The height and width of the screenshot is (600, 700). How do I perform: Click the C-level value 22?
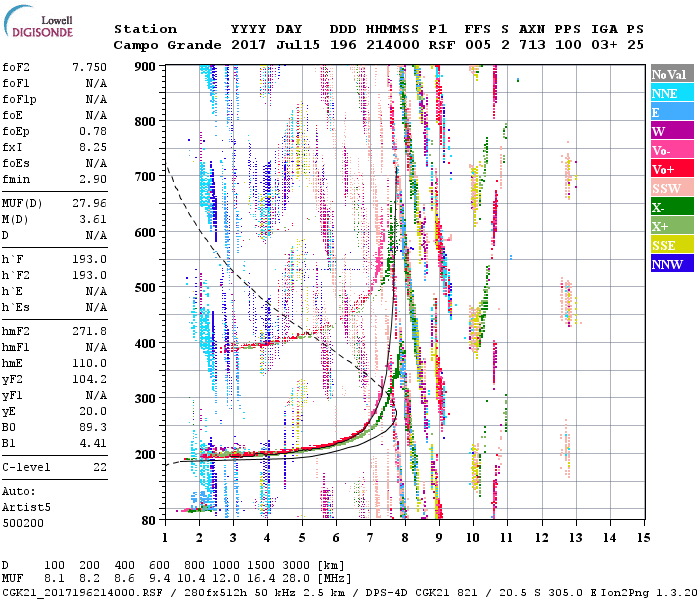pos(100,467)
